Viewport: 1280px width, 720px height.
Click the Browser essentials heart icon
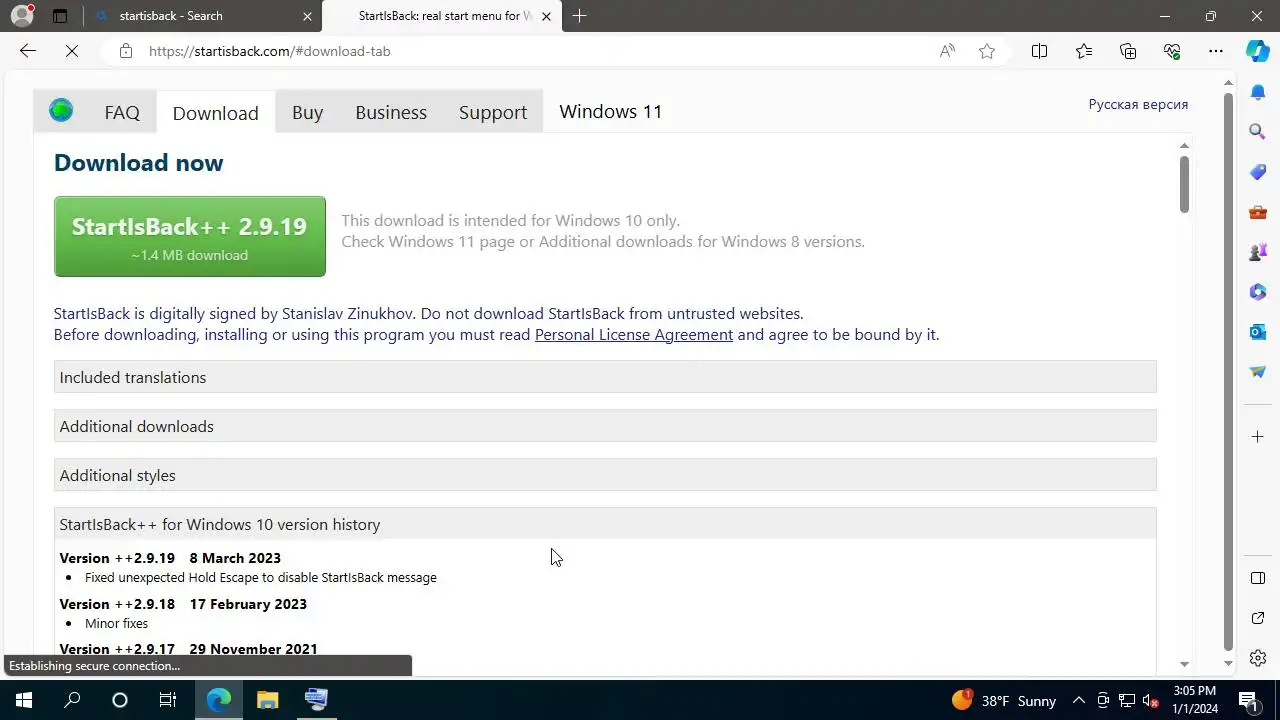[x=1172, y=51]
